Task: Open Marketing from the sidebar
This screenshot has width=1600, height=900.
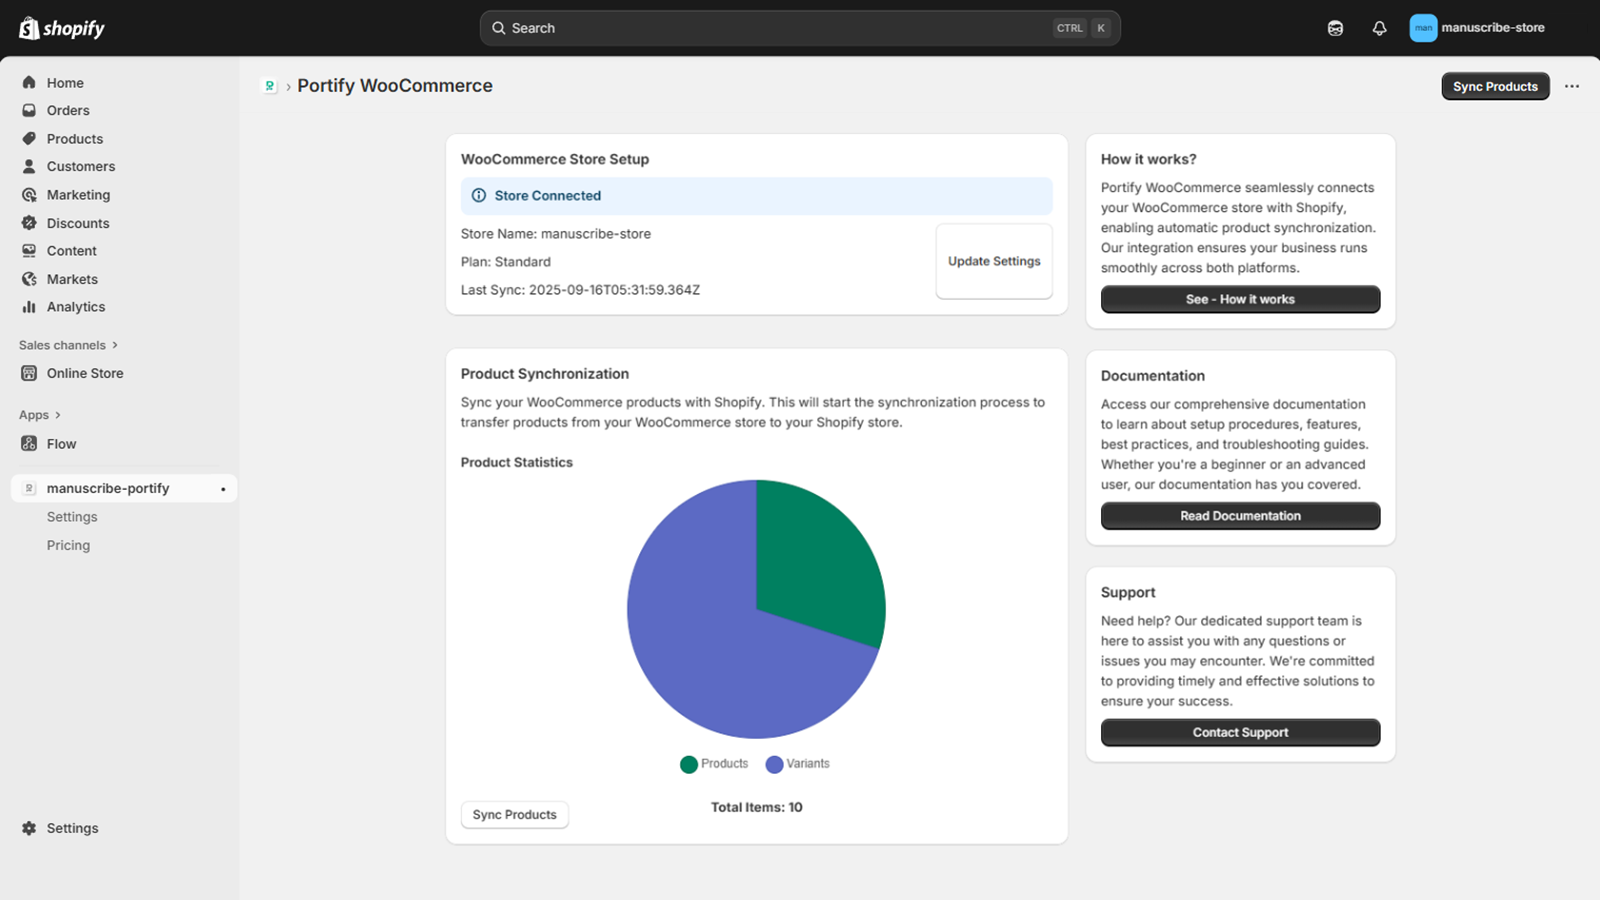Action: pos(30,194)
